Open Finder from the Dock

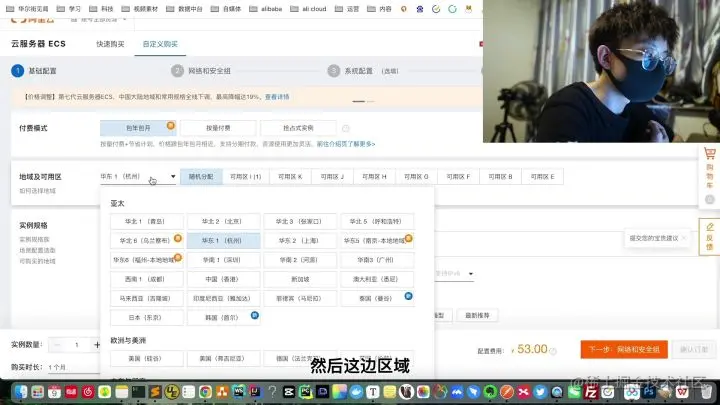pyautogui.click(x=21, y=392)
